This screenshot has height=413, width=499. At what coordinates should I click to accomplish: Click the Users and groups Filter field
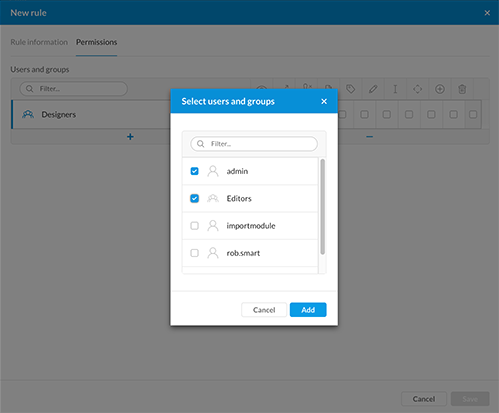[x=74, y=89]
